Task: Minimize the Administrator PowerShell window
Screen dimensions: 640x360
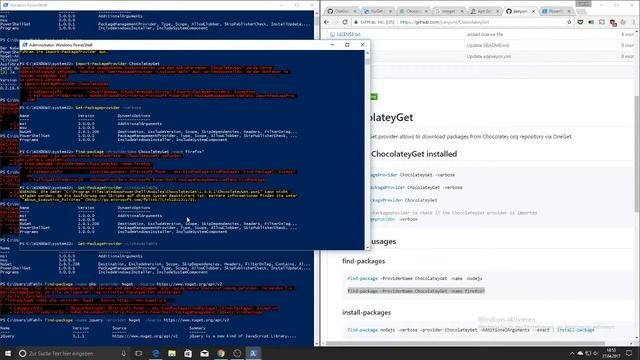Action: [x=332, y=44]
